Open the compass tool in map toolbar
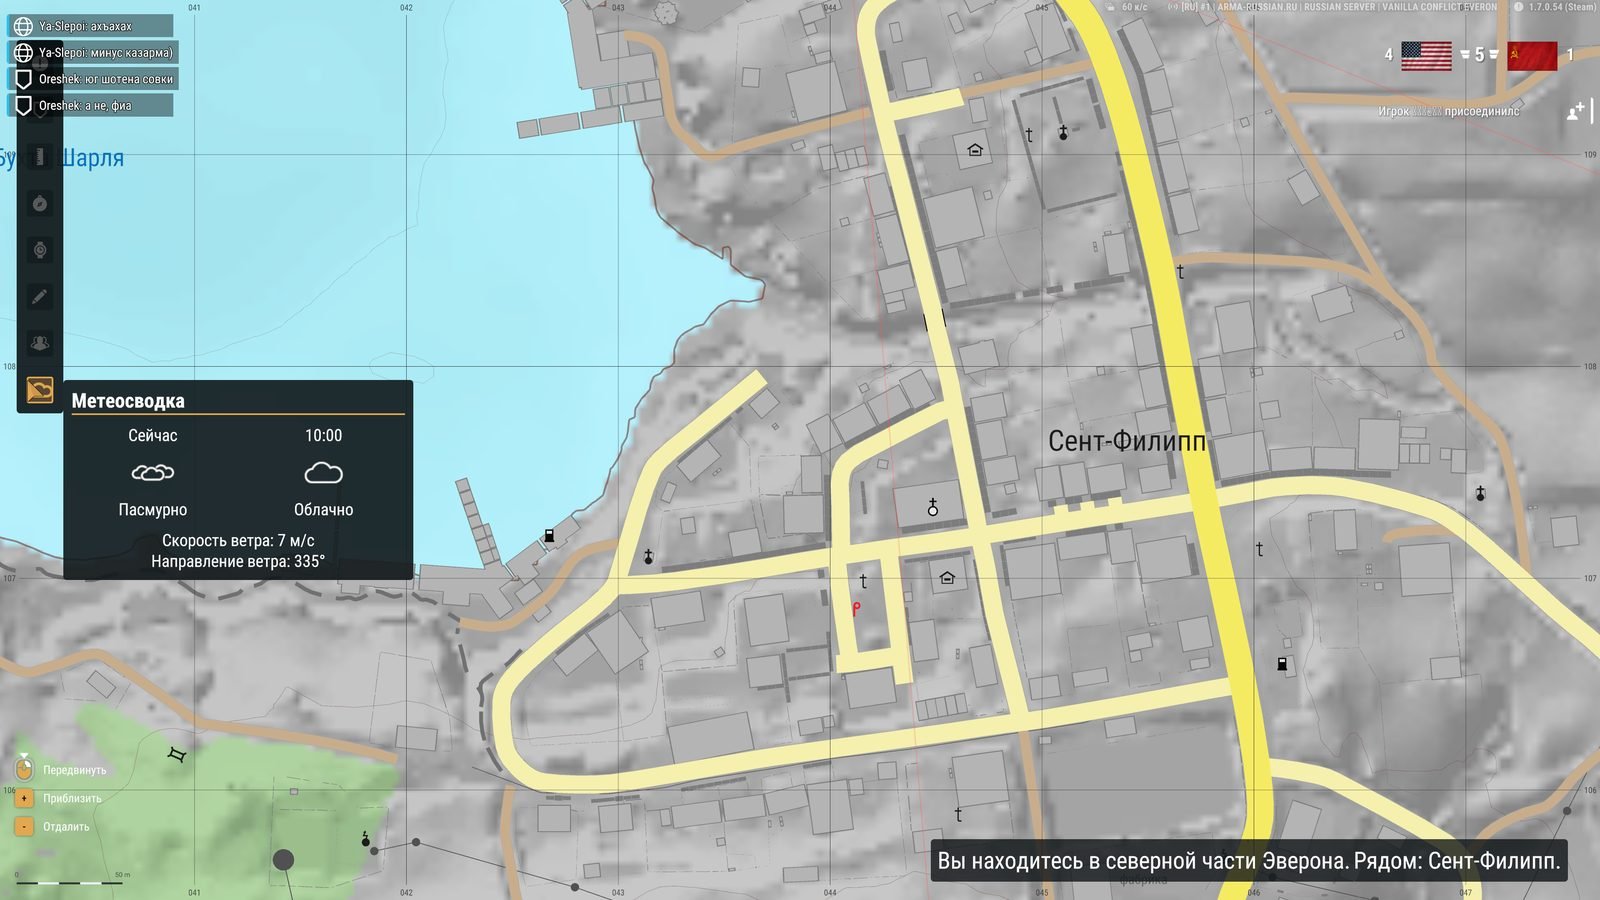 pyautogui.click(x=40, y=204)
